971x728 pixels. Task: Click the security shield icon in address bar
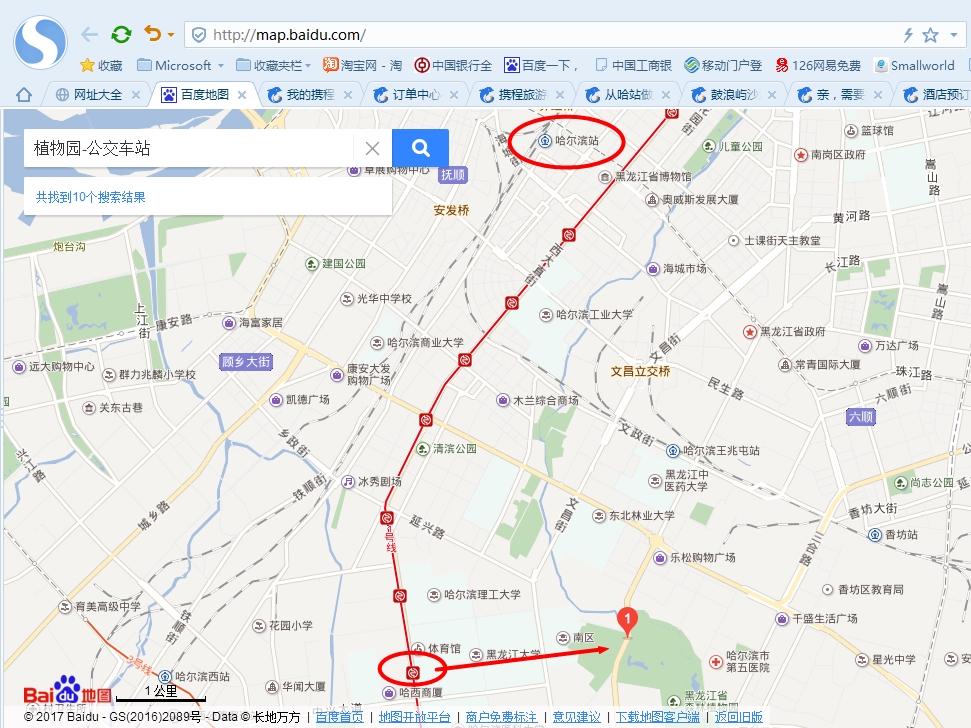click(199, 35)
